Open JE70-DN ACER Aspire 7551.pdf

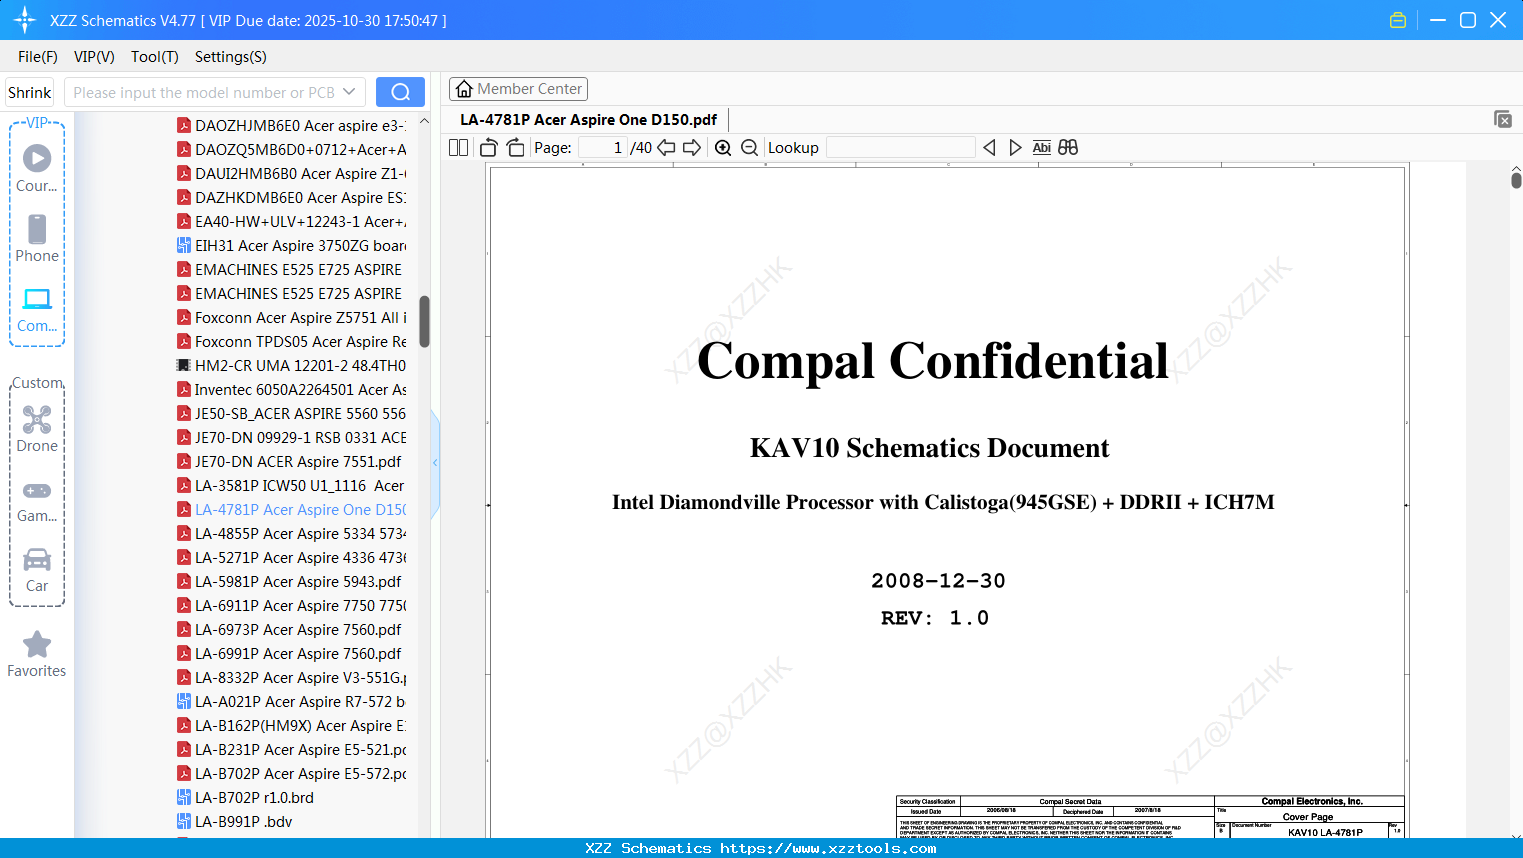coord(289,462)
